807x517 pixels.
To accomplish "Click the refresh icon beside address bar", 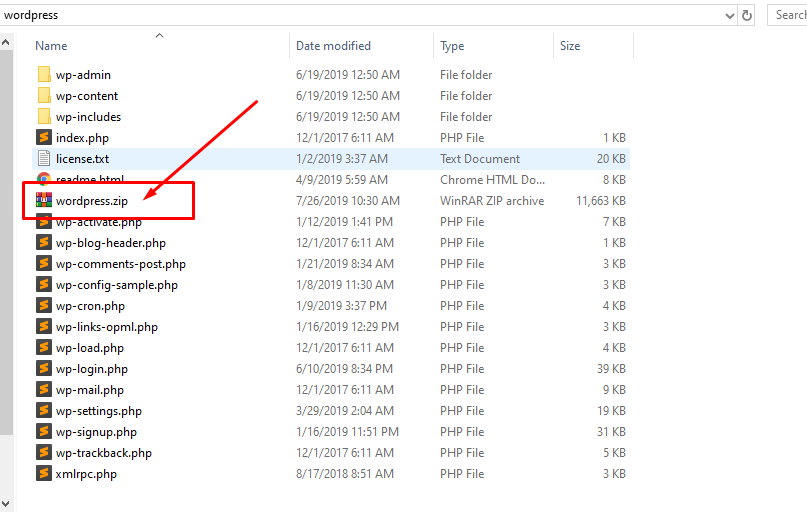I will (x=746, y=15).
